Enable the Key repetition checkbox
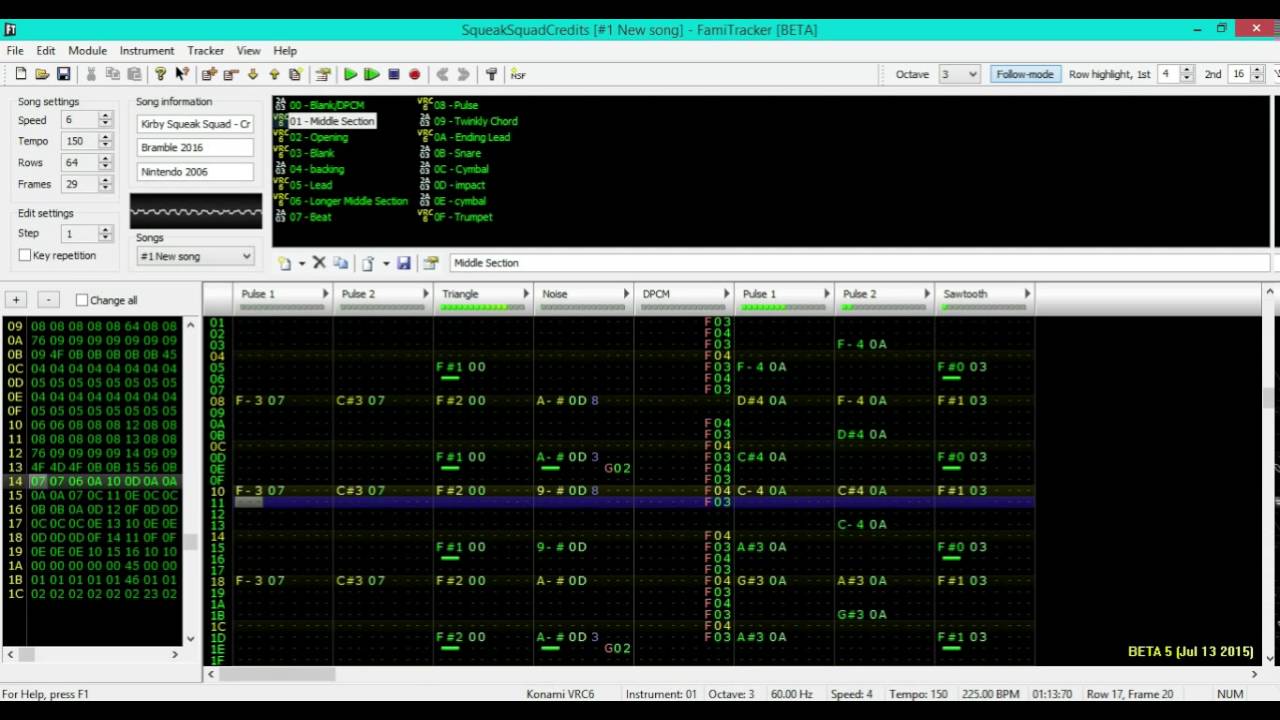The height and width of the screenshot is (720, 1280). (25, 256)
